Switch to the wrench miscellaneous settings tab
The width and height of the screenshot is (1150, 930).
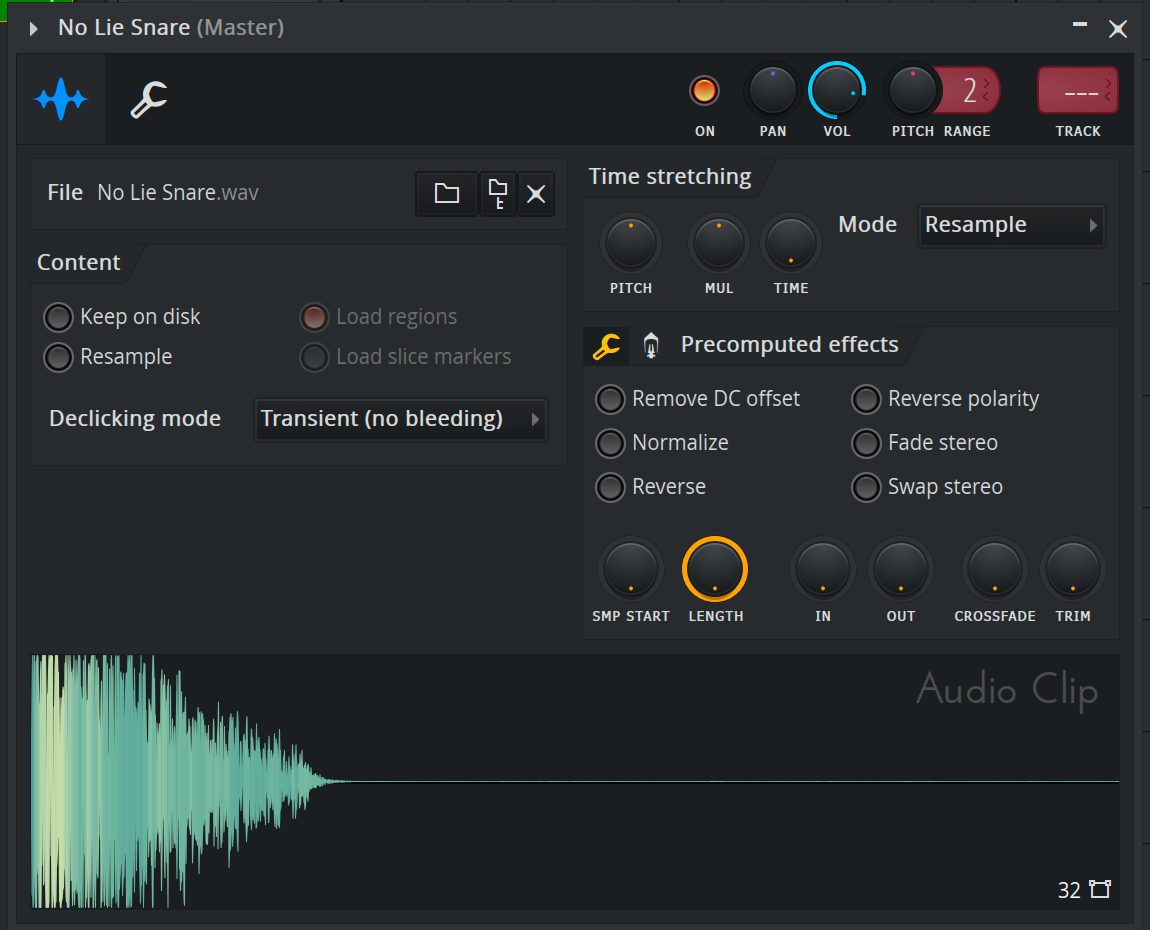[x=149, y=100]
